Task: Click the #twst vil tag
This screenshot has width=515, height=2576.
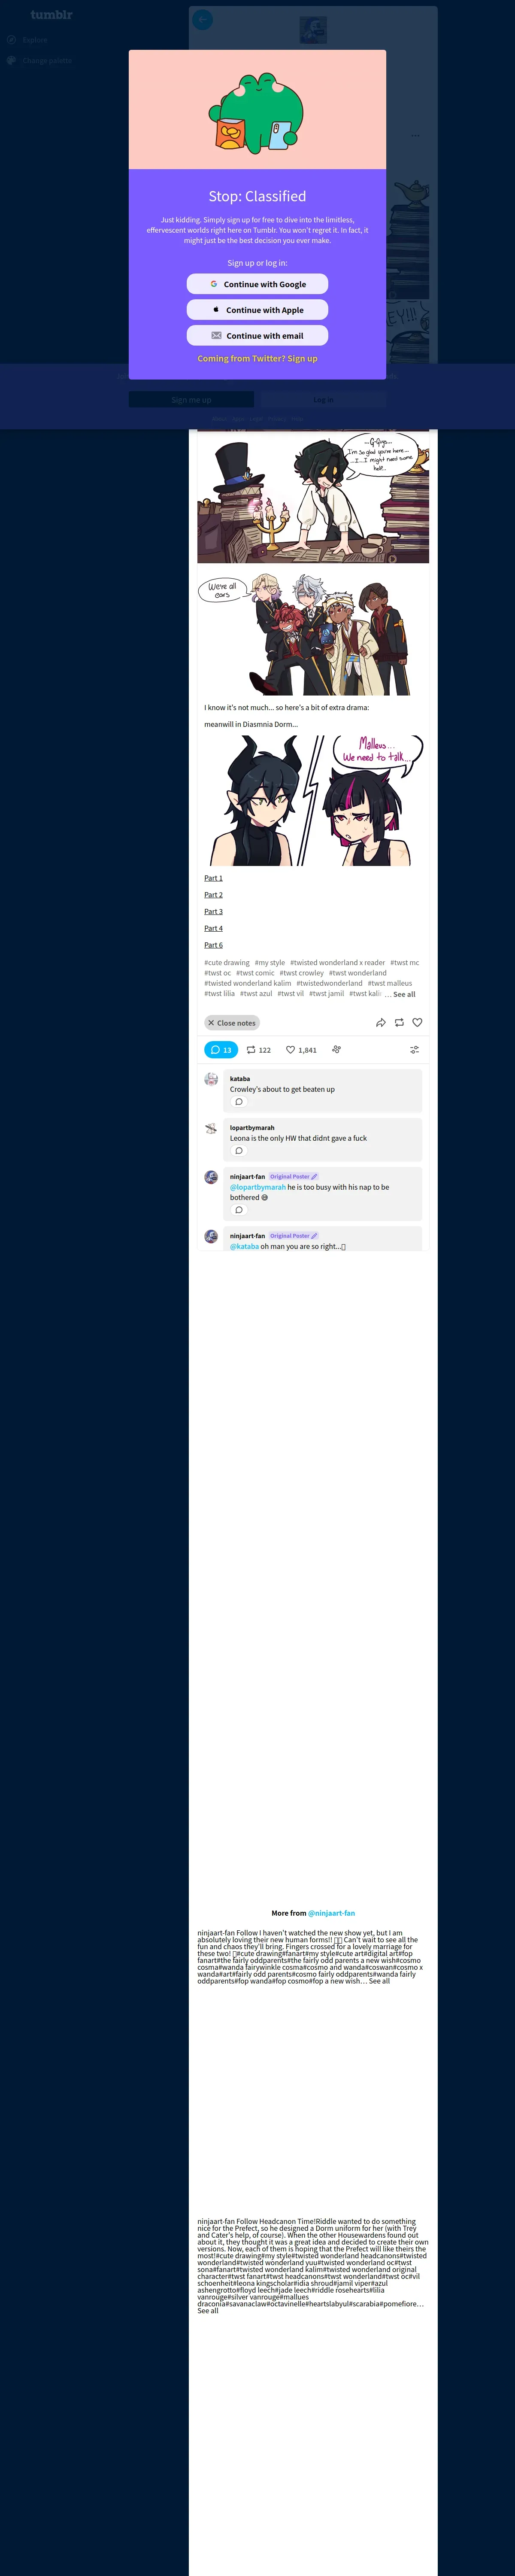Action: pos(291,994)
